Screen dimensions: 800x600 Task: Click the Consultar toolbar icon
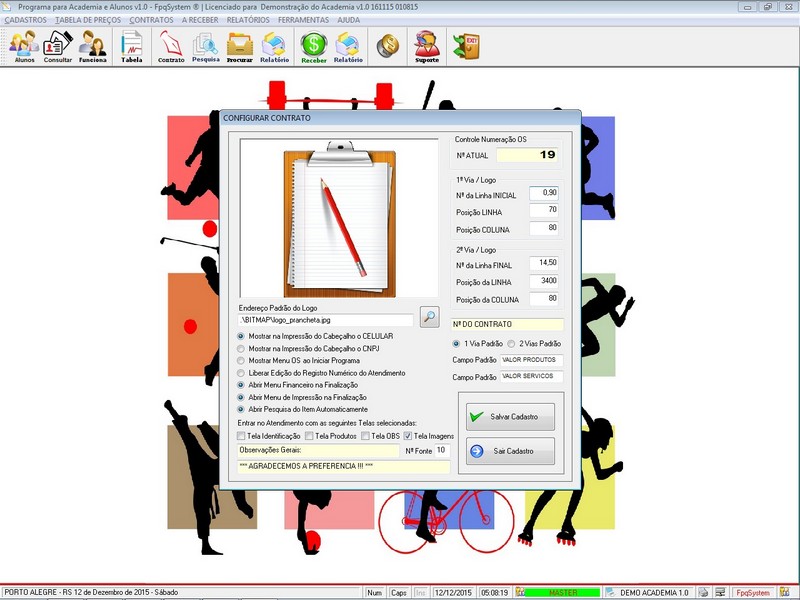[x=58, y=46]
